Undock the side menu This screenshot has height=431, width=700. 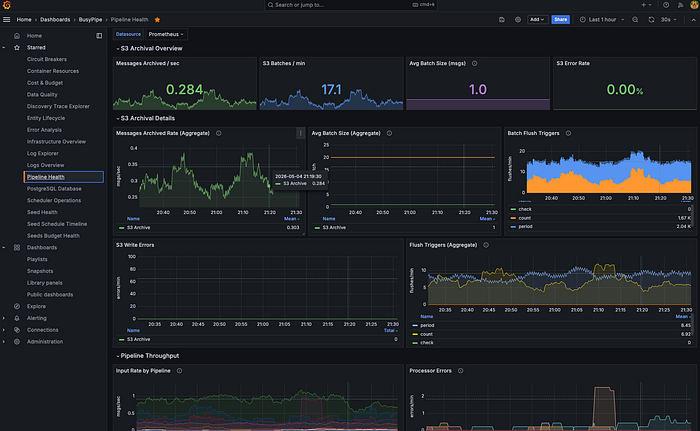click(99, 36)
